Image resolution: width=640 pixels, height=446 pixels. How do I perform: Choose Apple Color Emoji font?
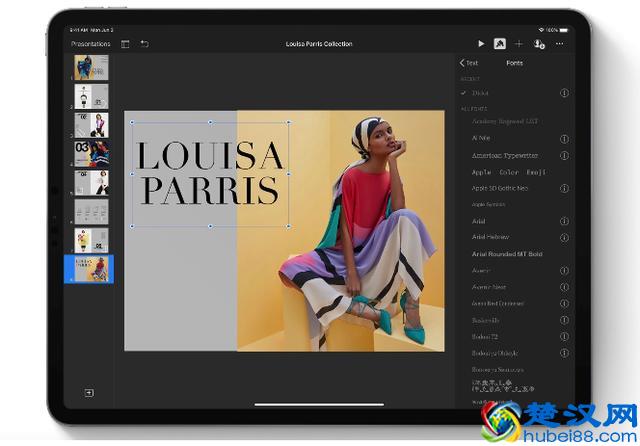point(509,172)
